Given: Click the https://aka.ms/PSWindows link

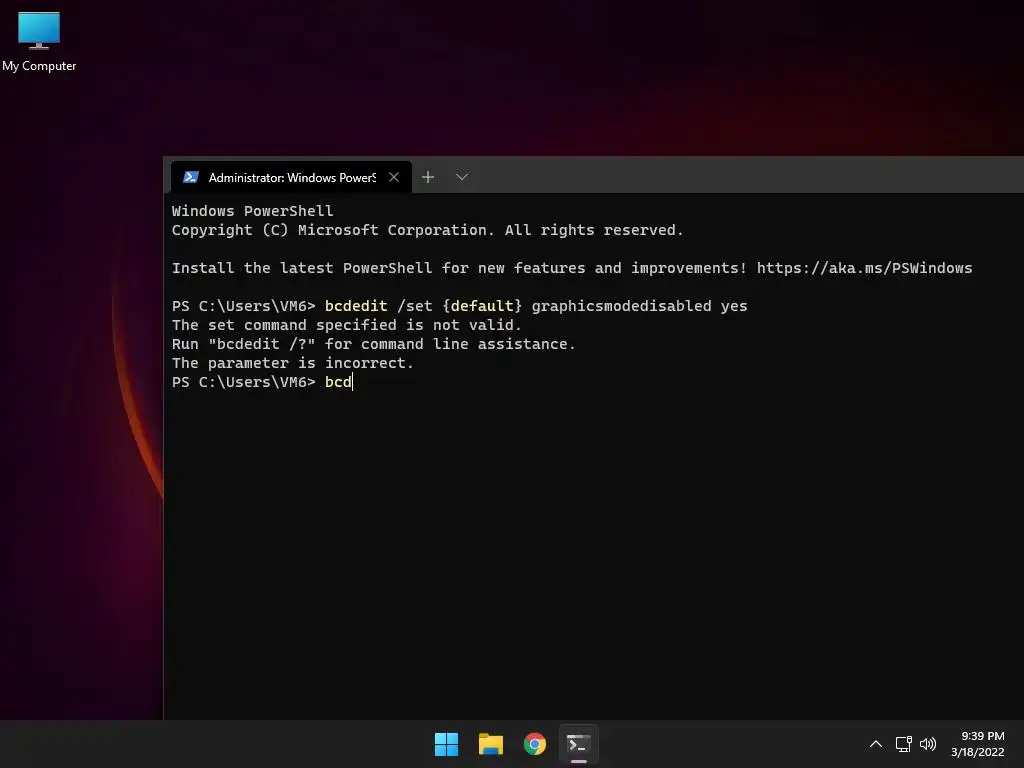Looking at the screenshot, I should coord(864,268).
